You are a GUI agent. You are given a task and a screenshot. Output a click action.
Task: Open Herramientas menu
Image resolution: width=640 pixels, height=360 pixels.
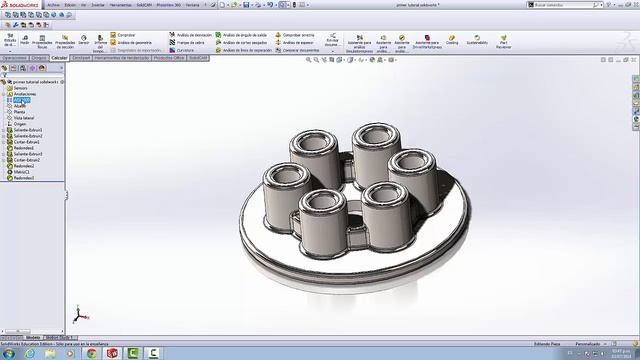(x=120, y=5)
